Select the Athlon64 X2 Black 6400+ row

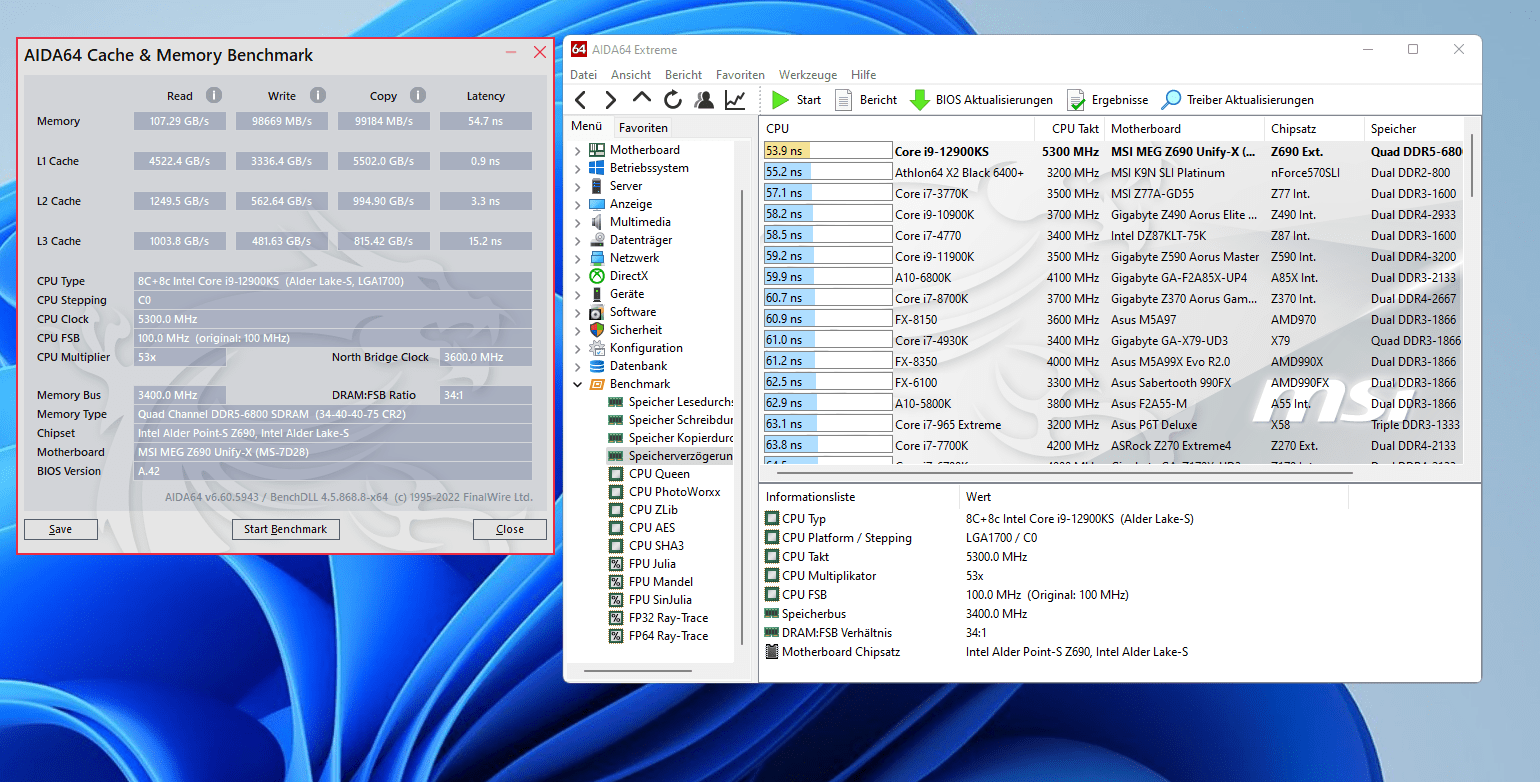point(1112,172)
